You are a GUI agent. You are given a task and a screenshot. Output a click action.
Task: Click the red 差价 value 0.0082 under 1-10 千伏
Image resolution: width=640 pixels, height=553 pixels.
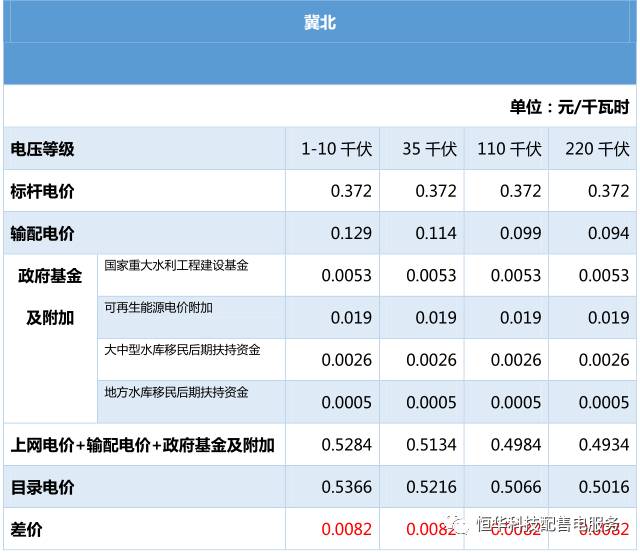tap(346, 529)
